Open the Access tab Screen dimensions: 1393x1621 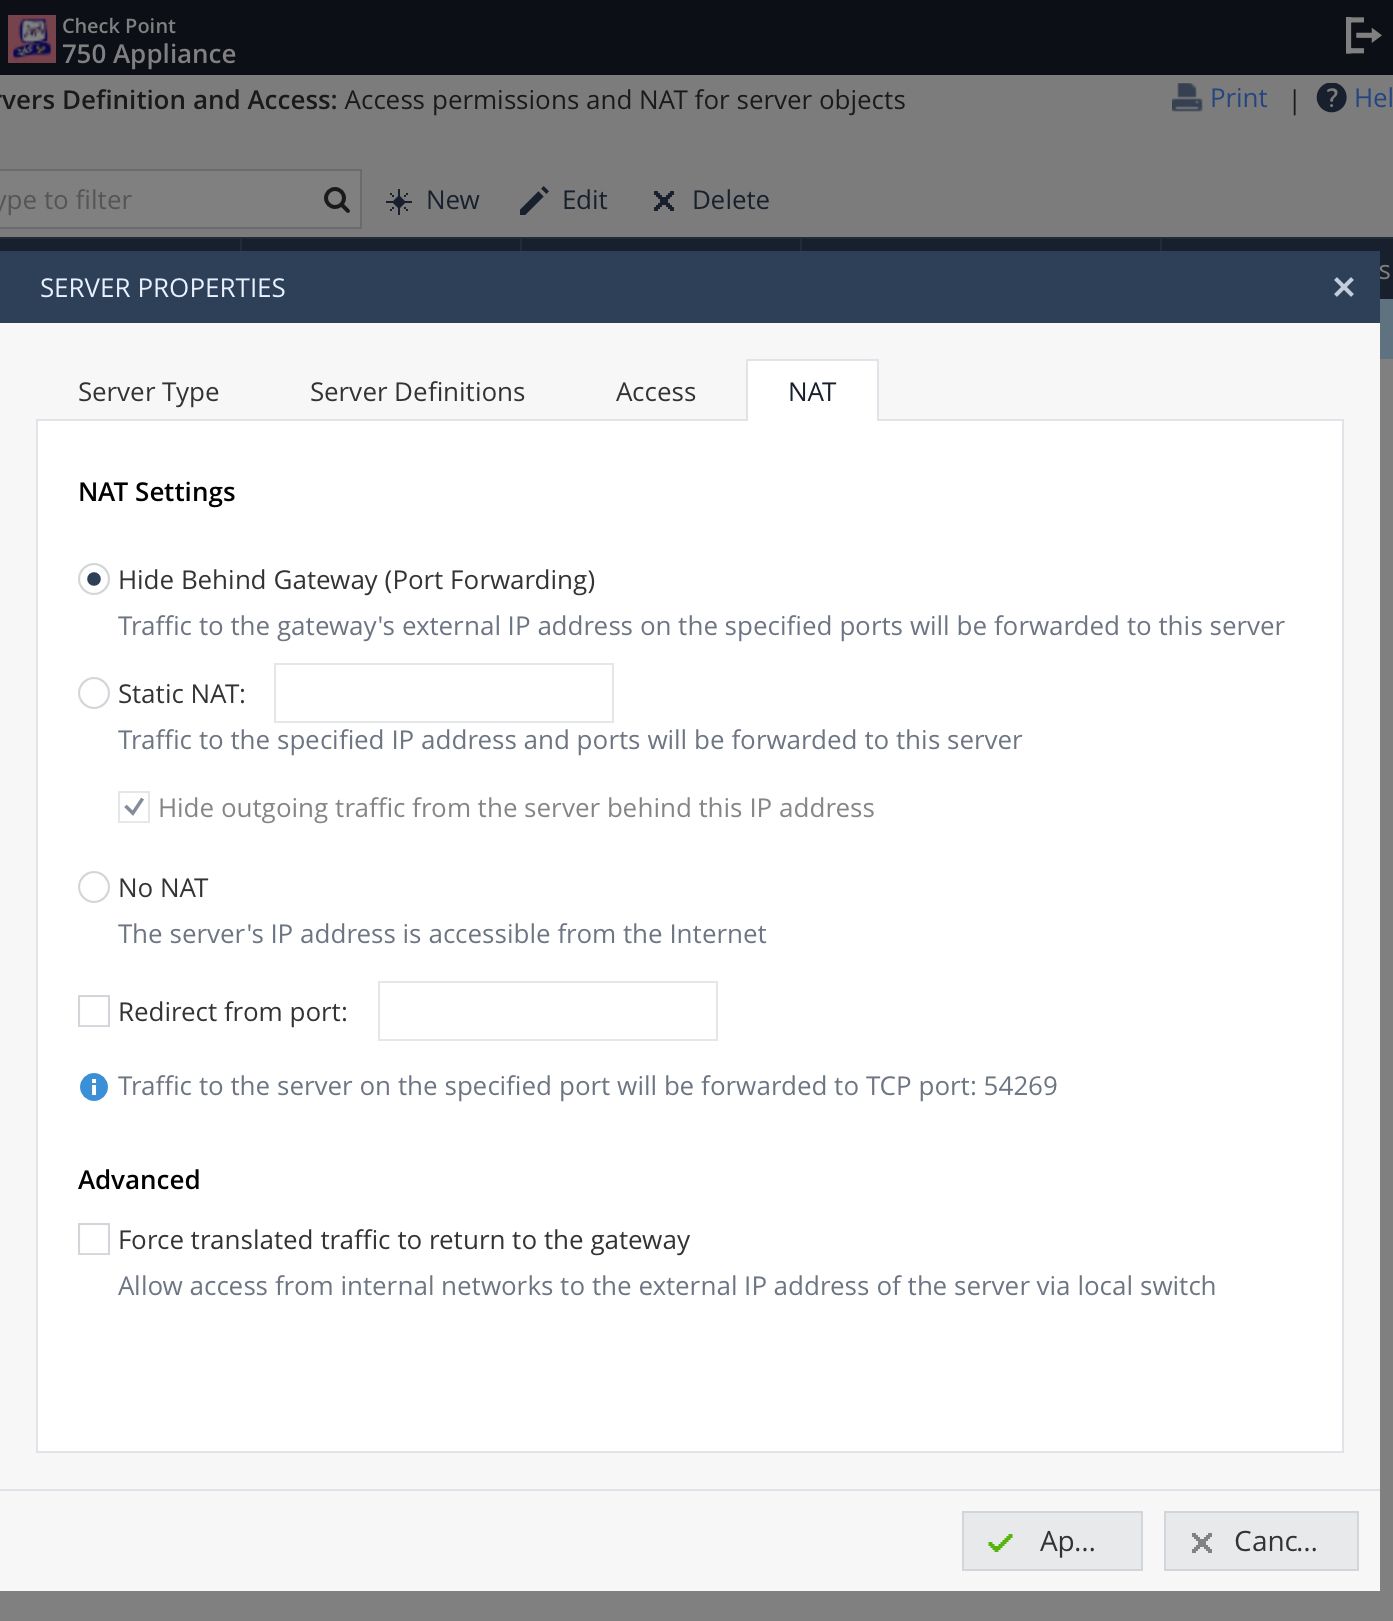point(655,392)
